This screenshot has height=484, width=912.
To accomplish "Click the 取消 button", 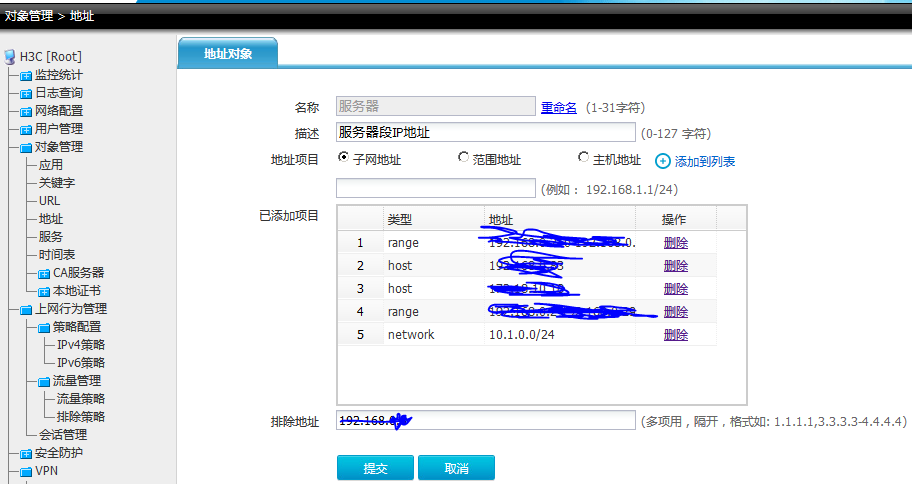I will [457, 468].
